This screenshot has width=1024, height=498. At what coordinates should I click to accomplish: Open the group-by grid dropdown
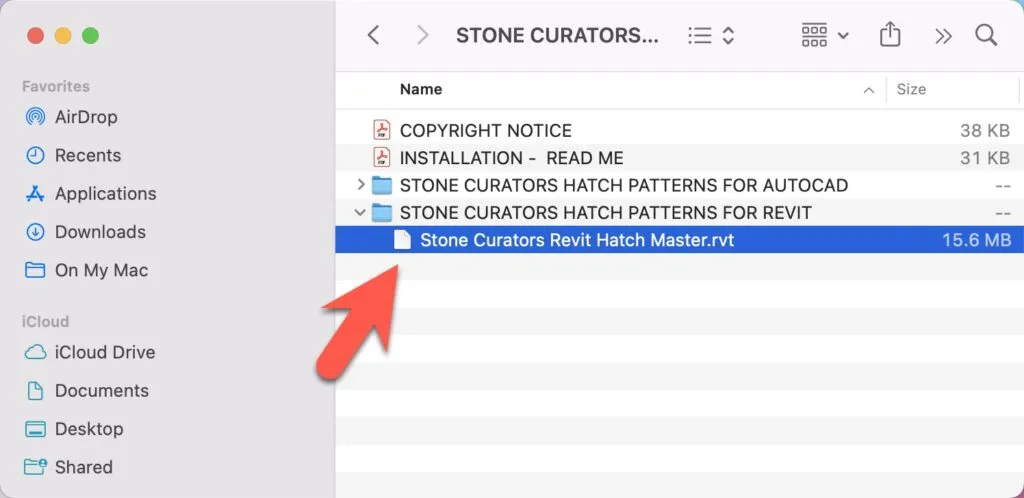click(825, 35)
